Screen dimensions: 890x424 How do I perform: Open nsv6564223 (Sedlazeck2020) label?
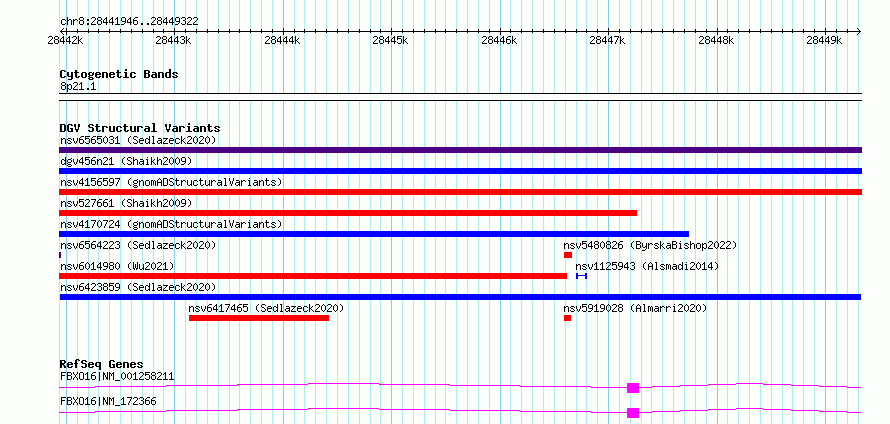click(x=138, y=245)
